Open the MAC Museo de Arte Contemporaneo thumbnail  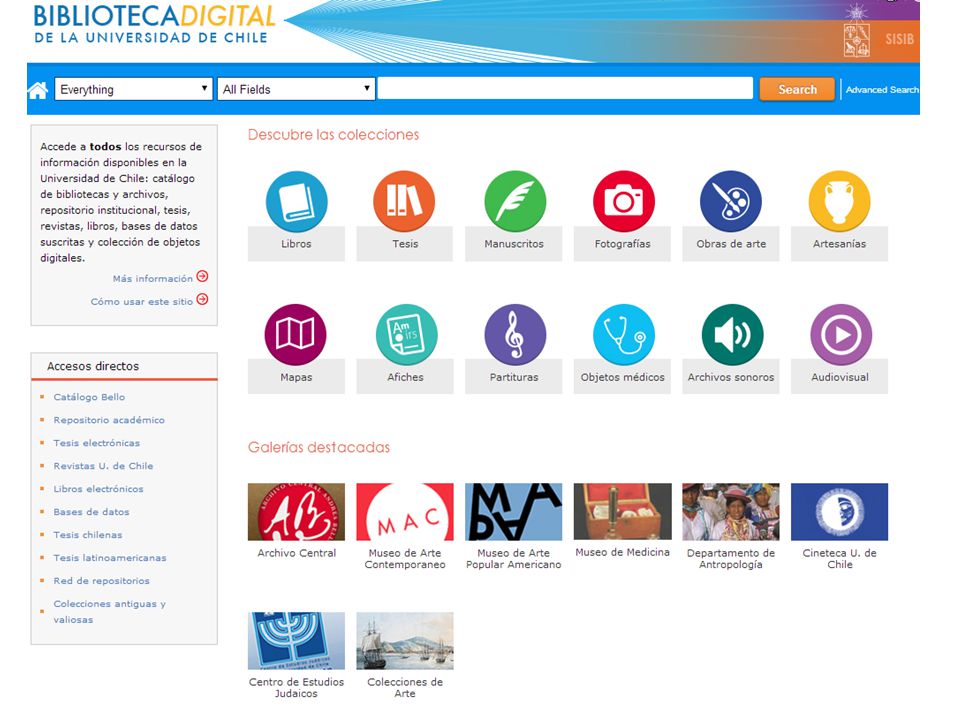coord(405,512)
